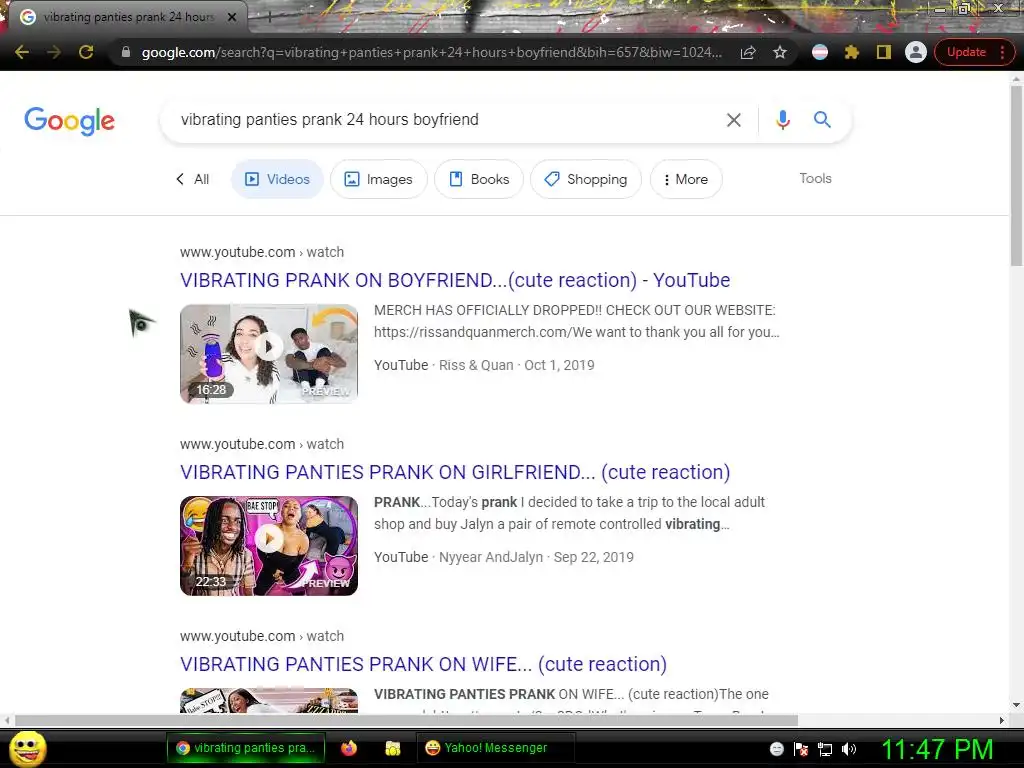
Task: Click the scroll right arrow
Action: coord(1002,720)
